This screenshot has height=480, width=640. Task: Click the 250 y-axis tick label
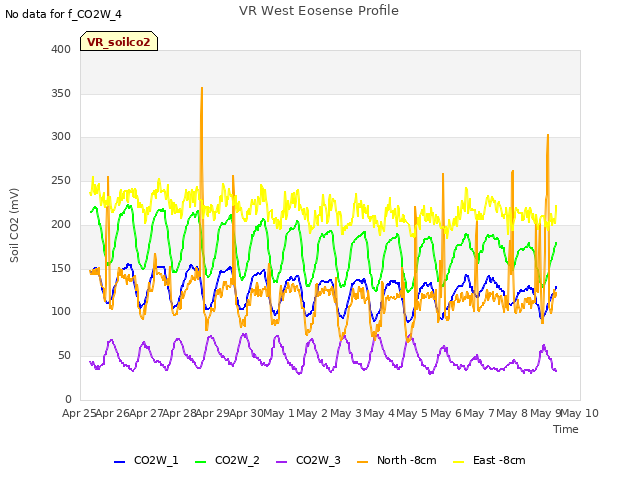tap(61, 180)
